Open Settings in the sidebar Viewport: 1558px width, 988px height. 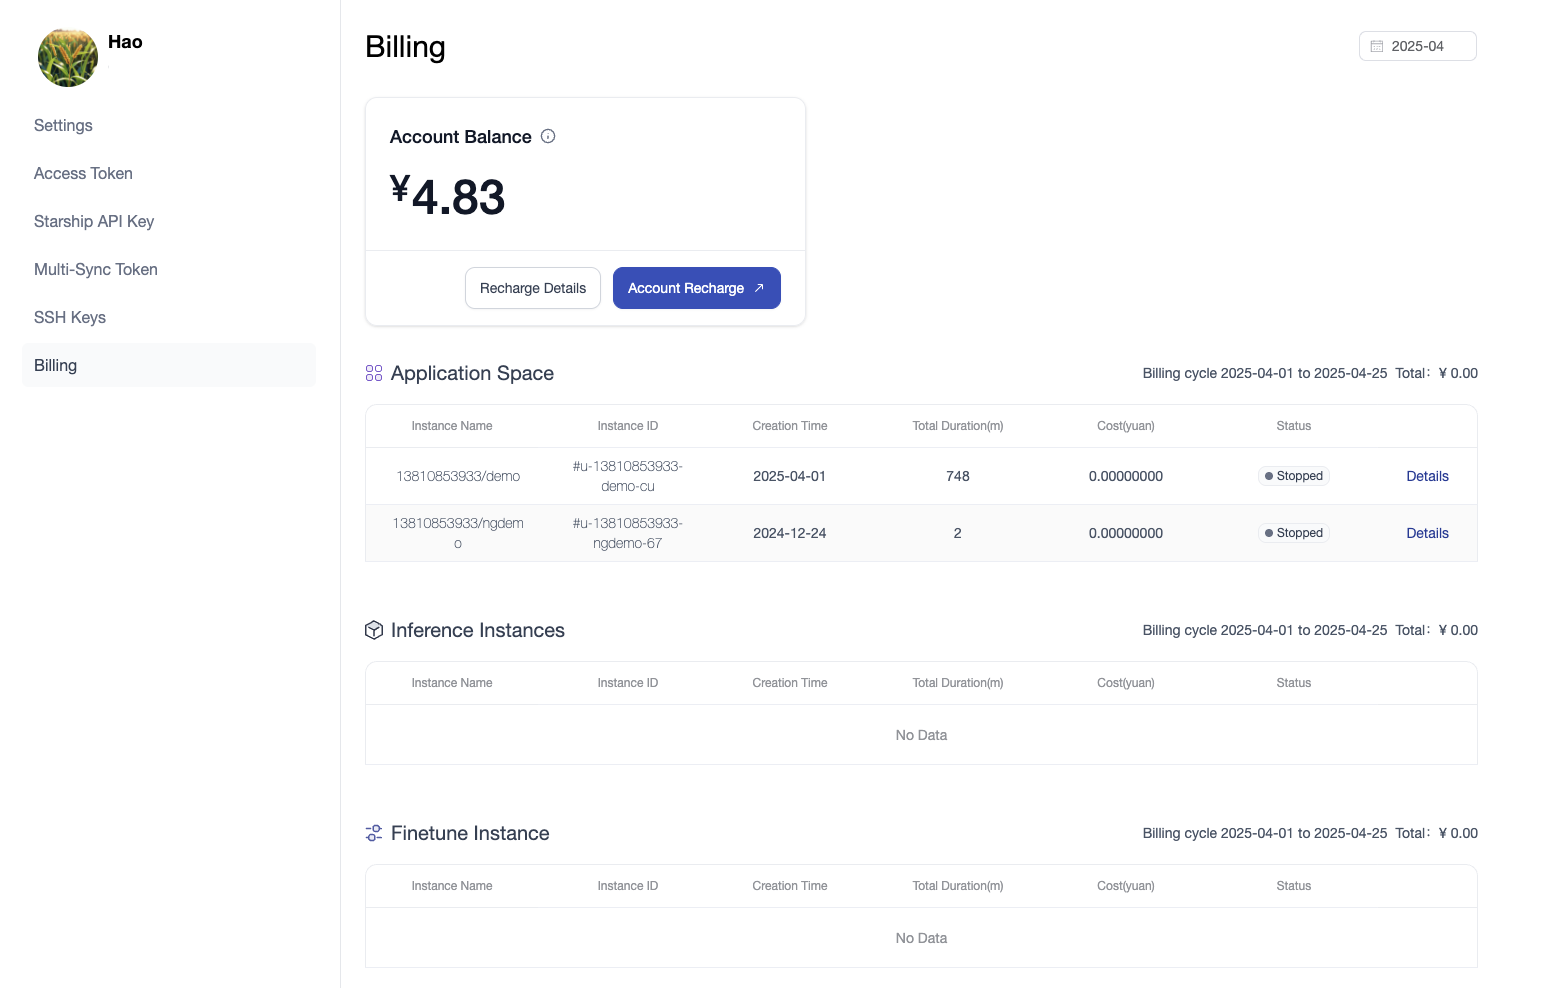coord(63,125)
